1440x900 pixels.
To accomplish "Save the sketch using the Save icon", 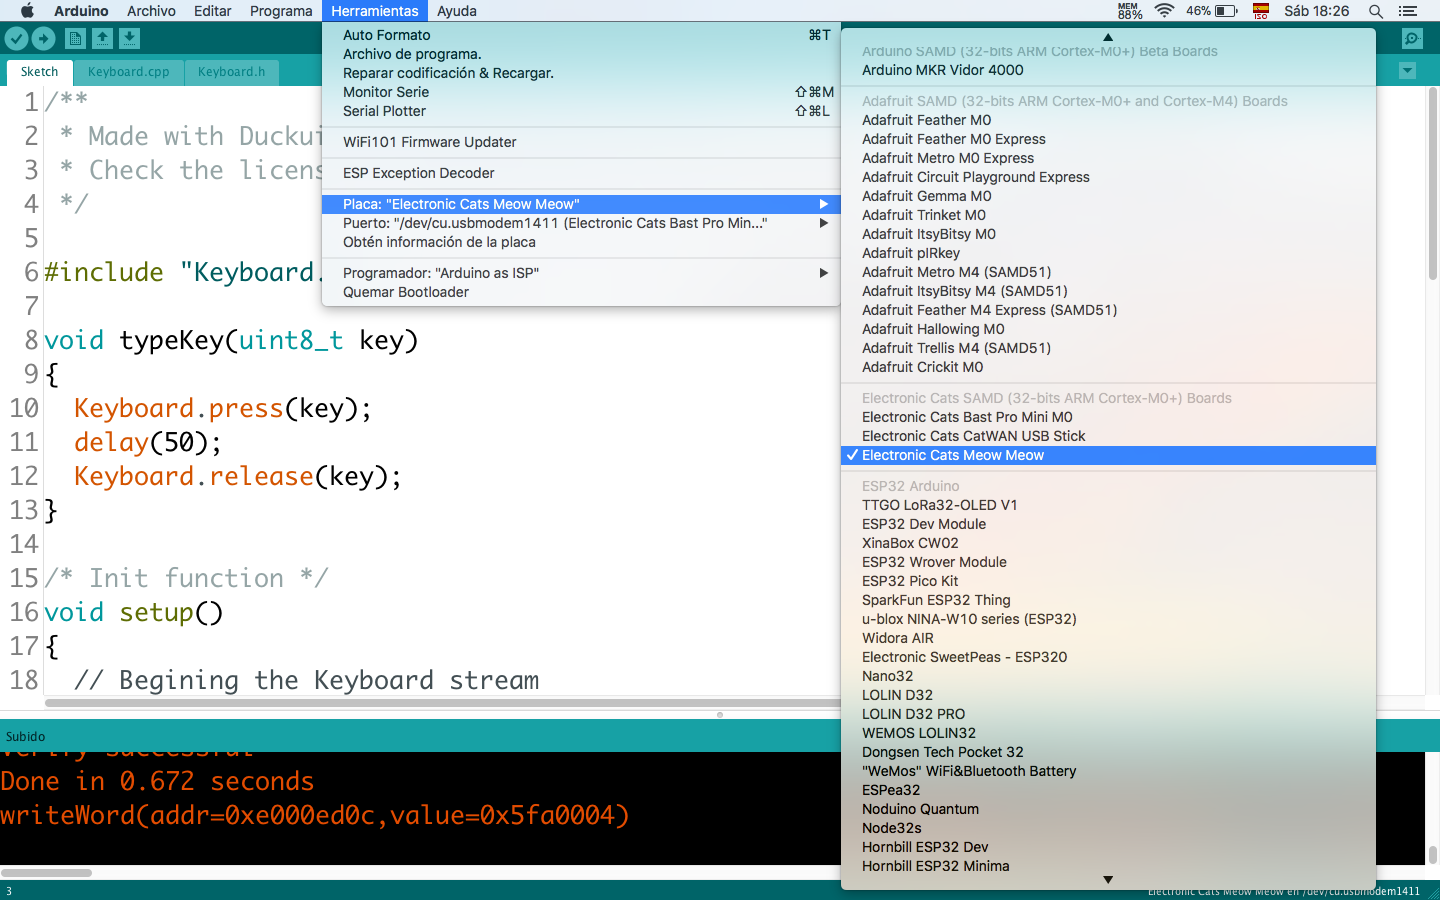I will click(x=129, y=38).
